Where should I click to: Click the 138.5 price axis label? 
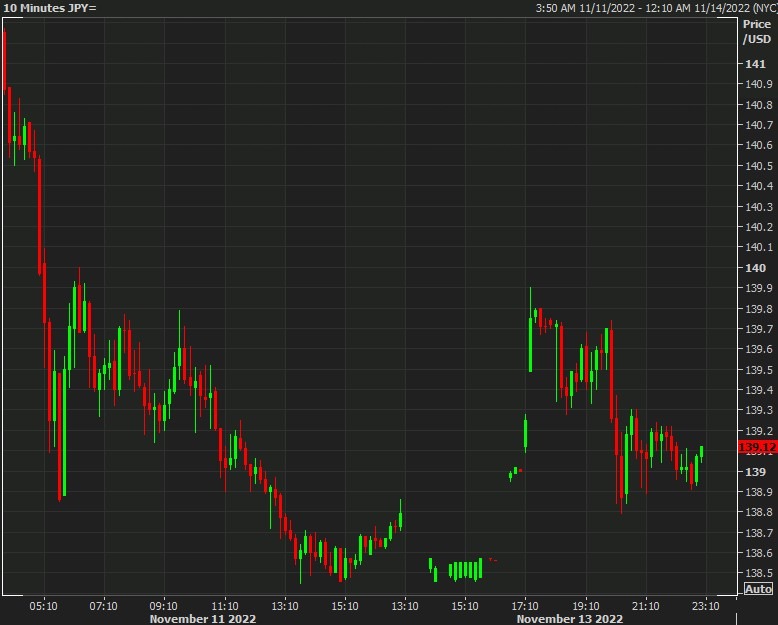(x=759, y=573)
